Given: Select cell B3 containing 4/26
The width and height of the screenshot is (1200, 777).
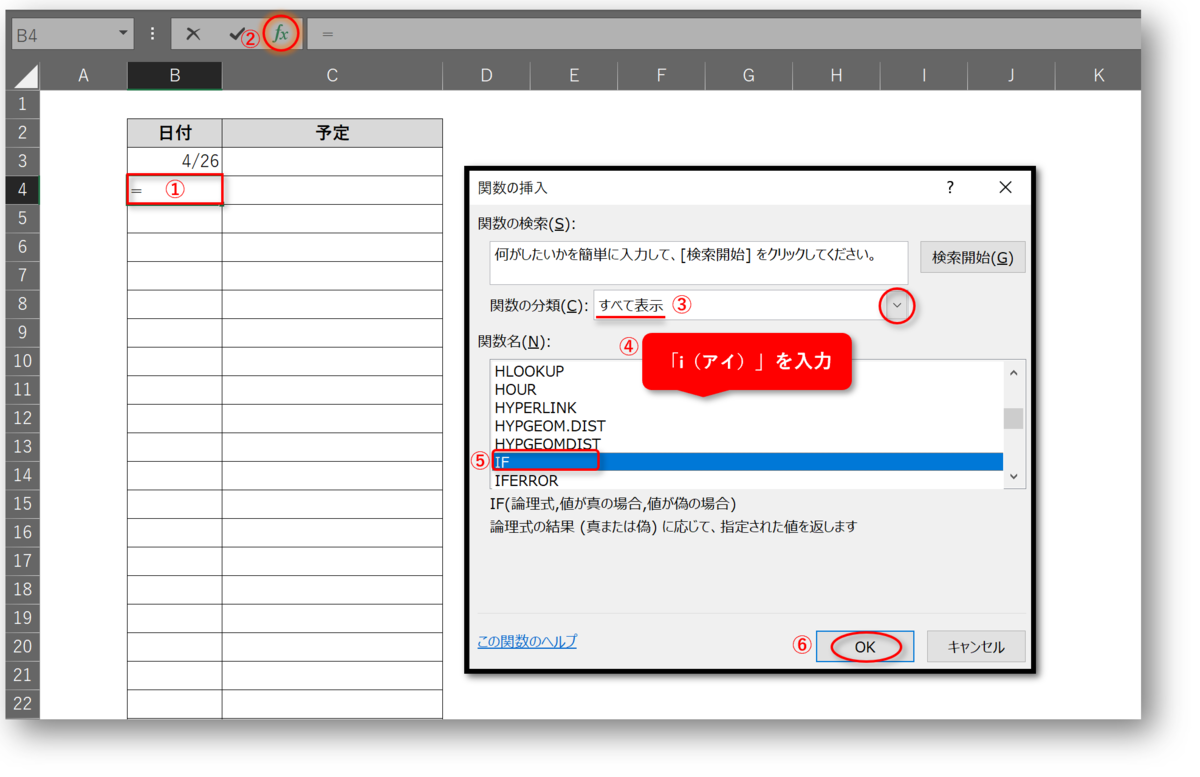Looking at the screenshot, I should 174,160.
